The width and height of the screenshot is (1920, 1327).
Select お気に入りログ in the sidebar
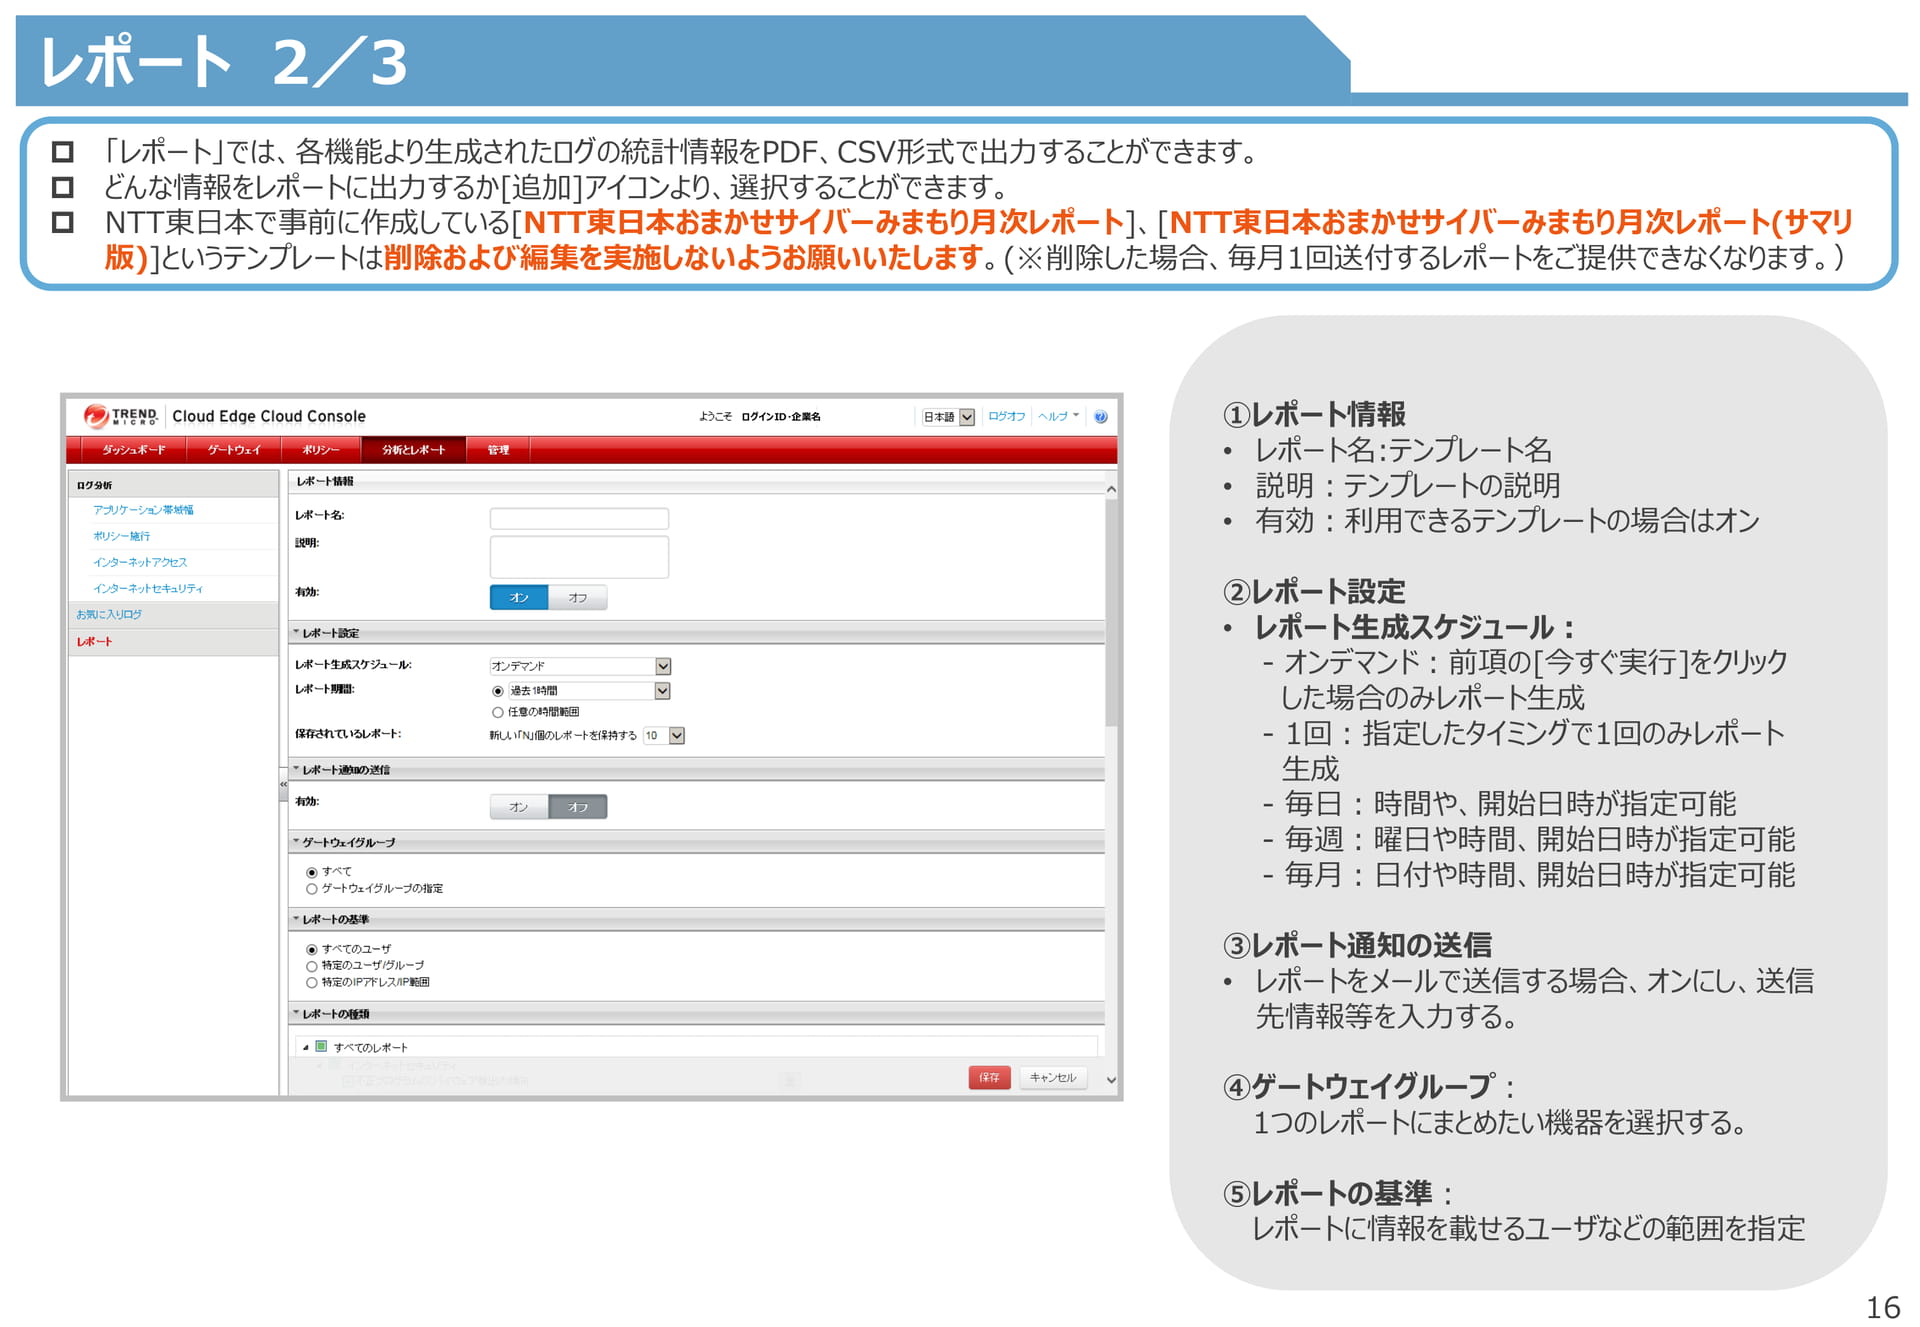(x=109, y=614)
